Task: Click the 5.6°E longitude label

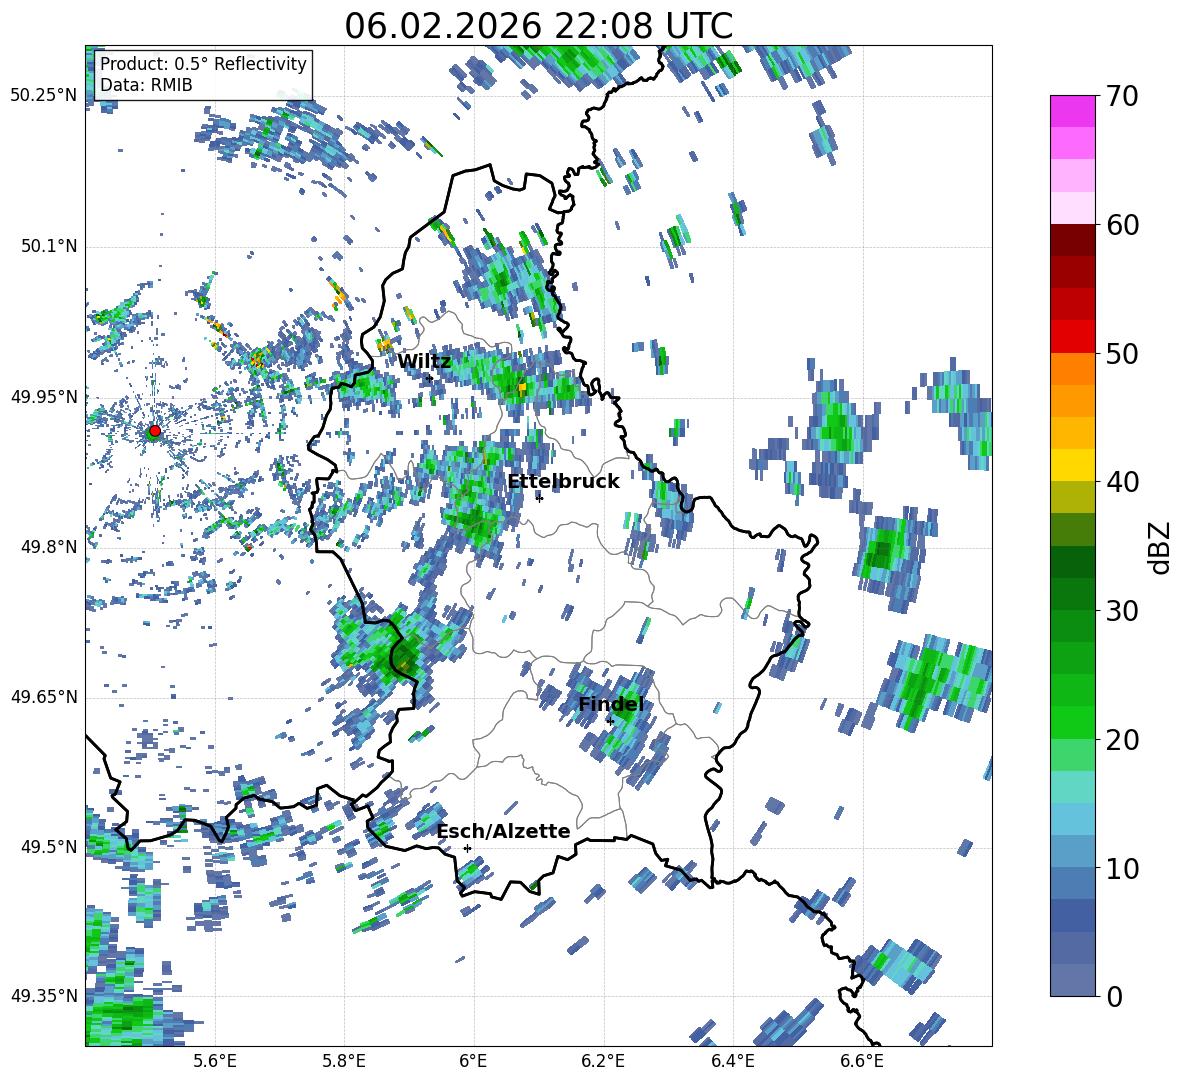Action: point(215,1062)
